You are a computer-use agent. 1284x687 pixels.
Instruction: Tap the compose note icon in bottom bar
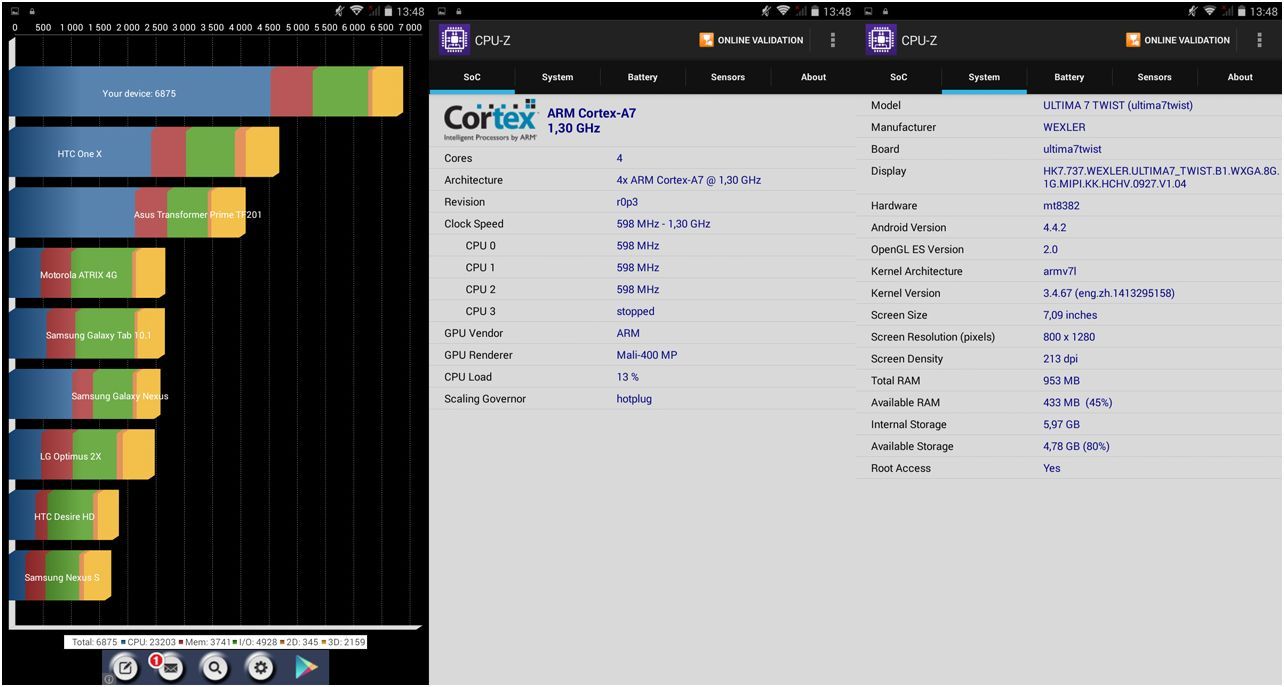click(x=126, y=668)
